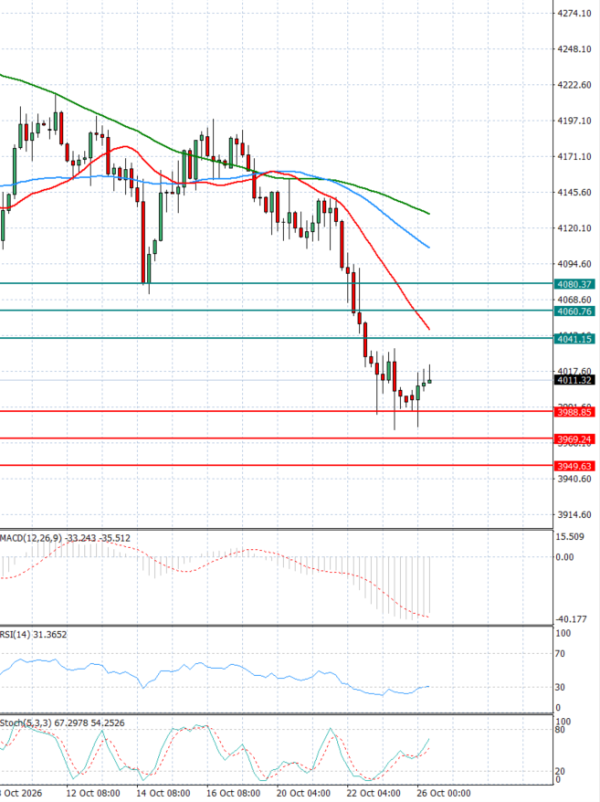Click the 4094.60 price axis value
600x802 pixels.
(574, 264)
